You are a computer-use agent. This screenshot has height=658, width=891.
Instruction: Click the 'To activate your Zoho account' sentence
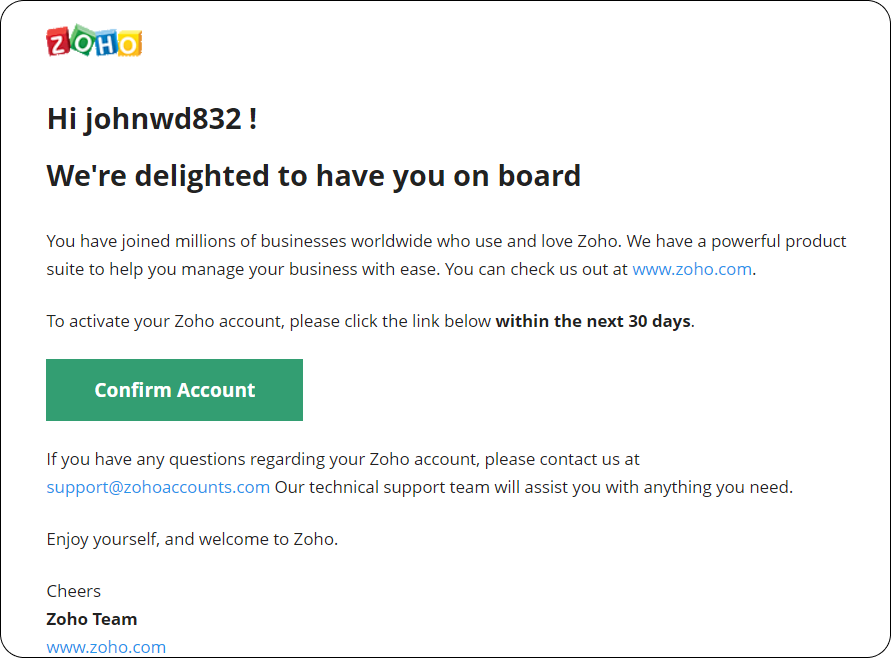point(370,321)
